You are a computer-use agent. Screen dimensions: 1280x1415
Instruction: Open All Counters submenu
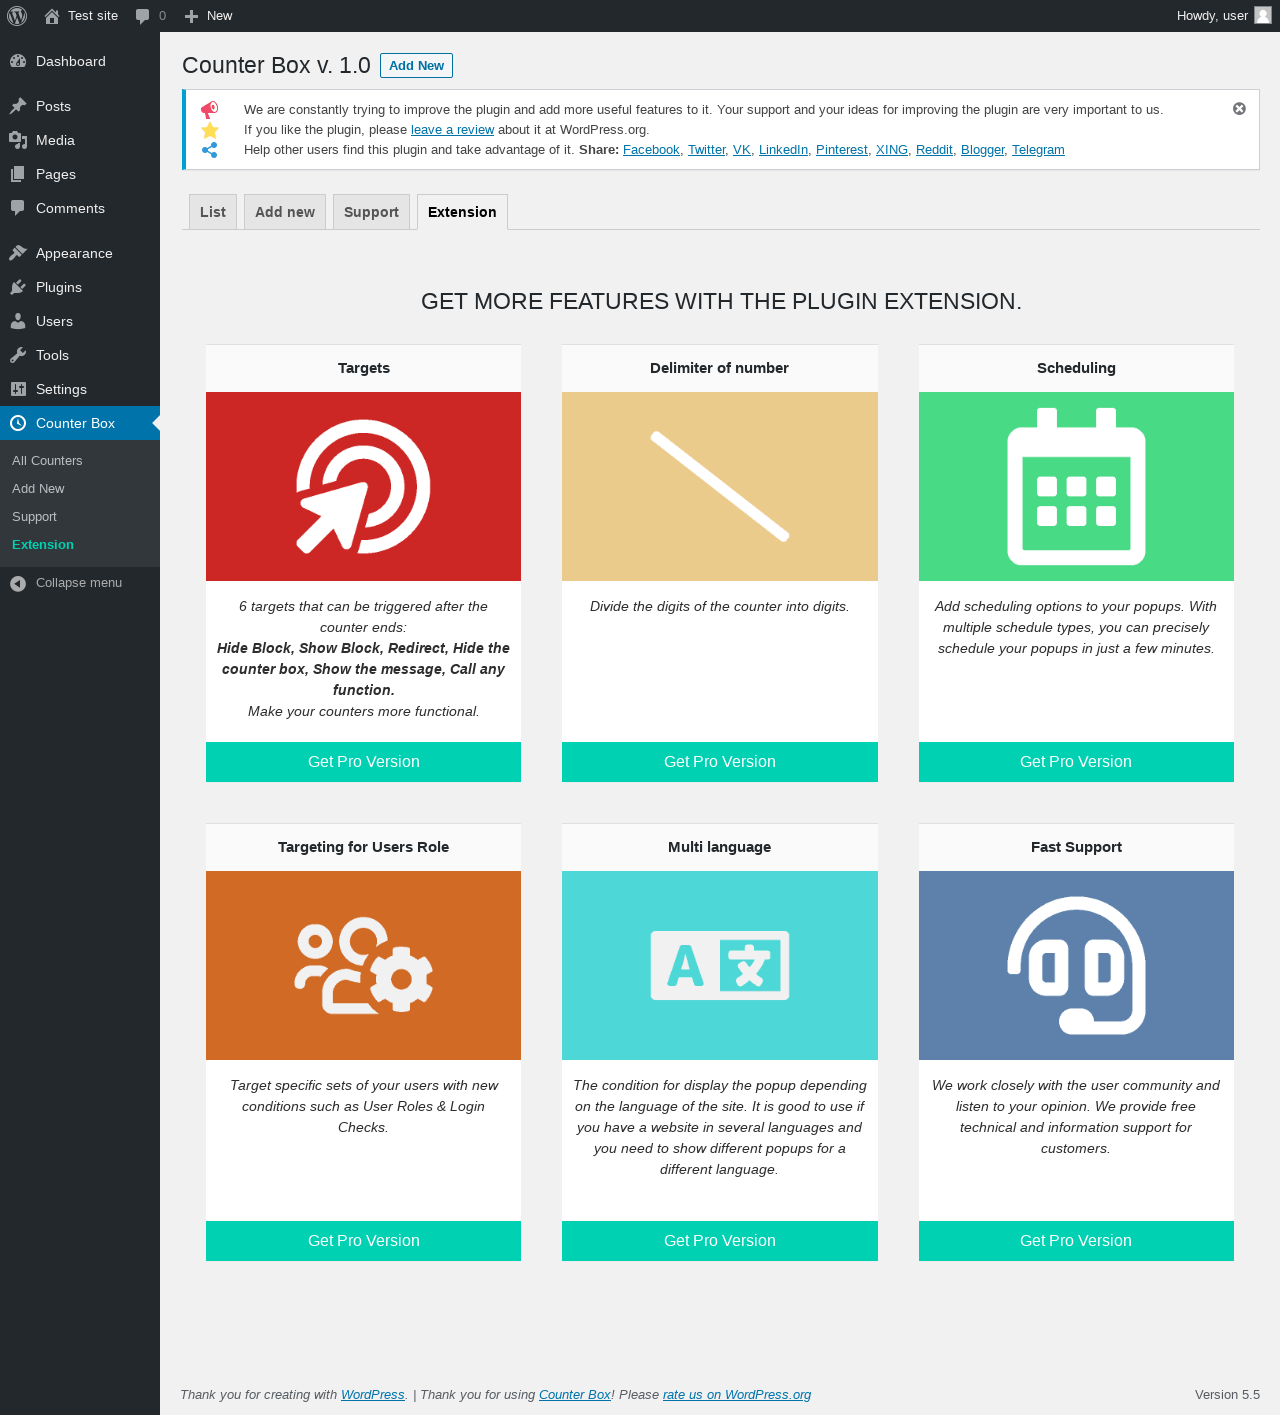[47, 461]
